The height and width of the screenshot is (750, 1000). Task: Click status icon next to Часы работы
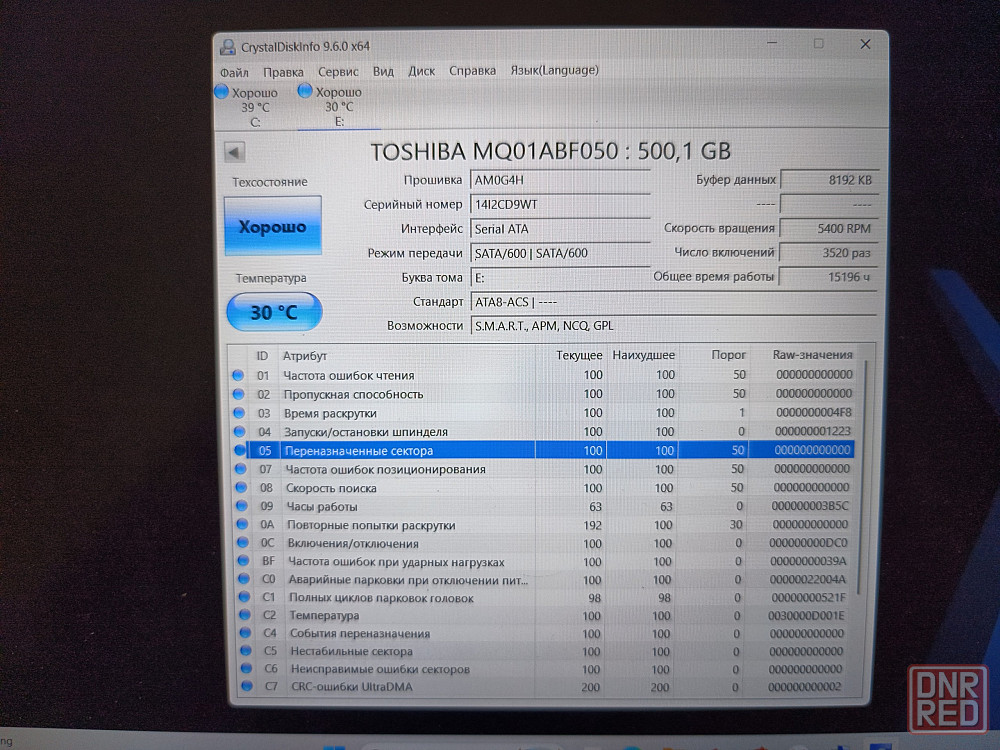239,507
